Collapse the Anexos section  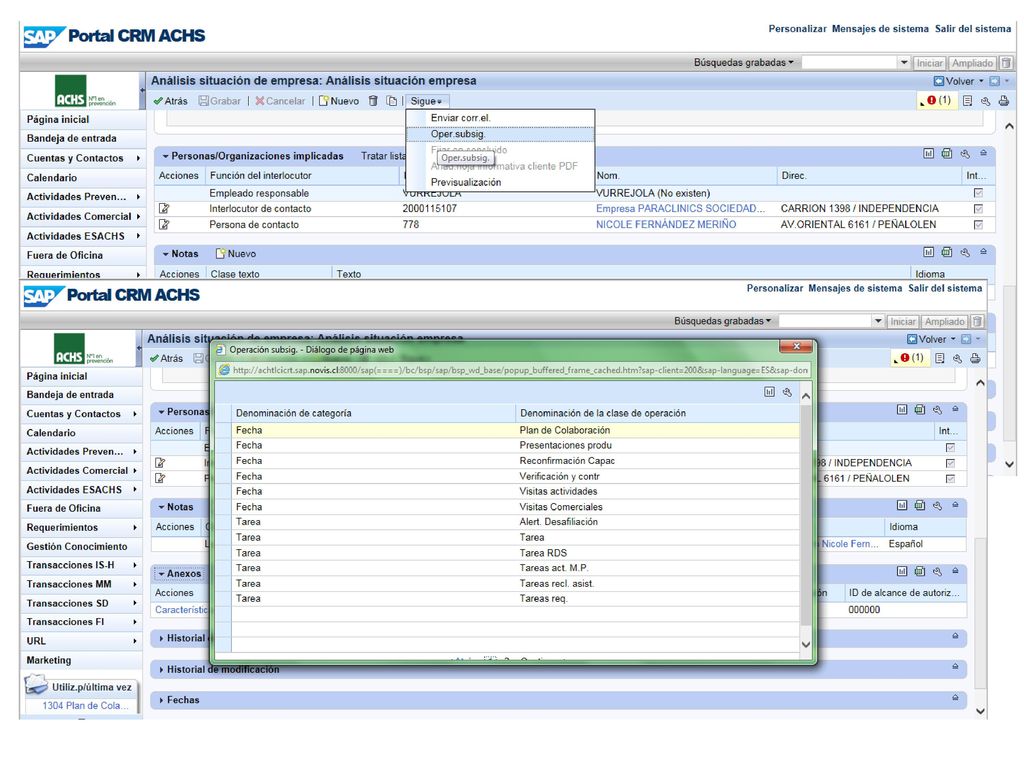(x=161, y=573)
